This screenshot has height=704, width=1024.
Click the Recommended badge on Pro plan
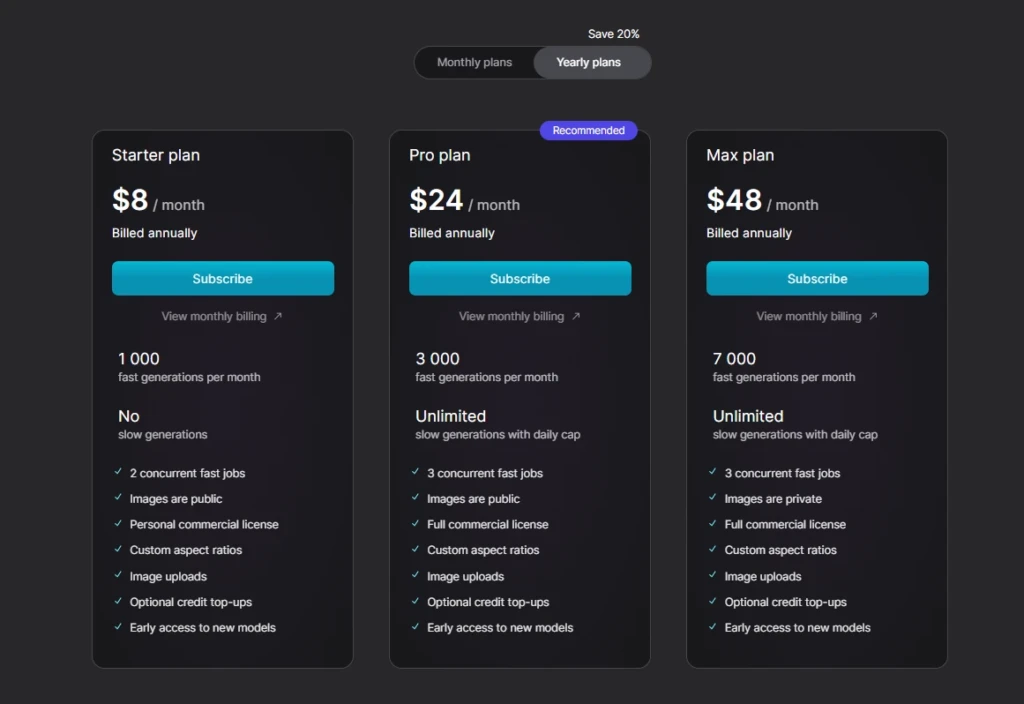(x=588, y=131)
